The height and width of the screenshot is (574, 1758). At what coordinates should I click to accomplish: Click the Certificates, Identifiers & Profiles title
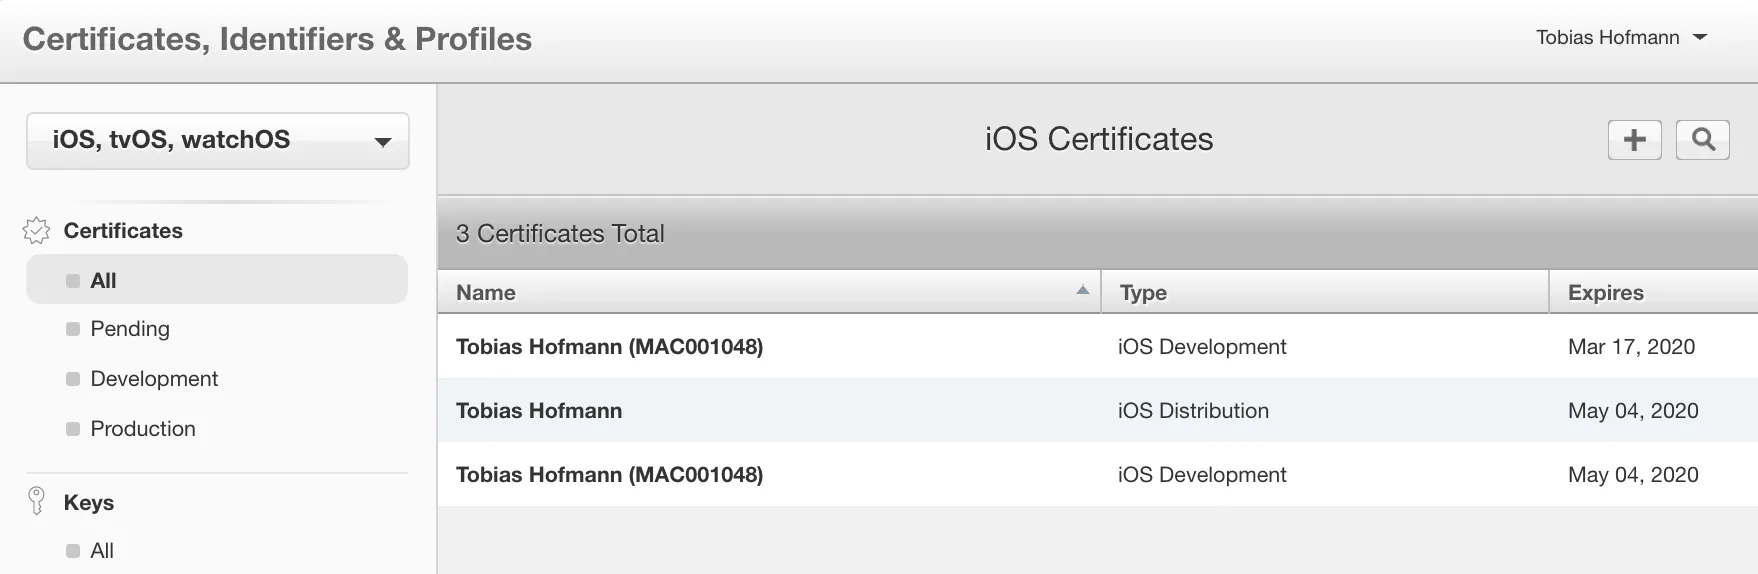[277, 39]
